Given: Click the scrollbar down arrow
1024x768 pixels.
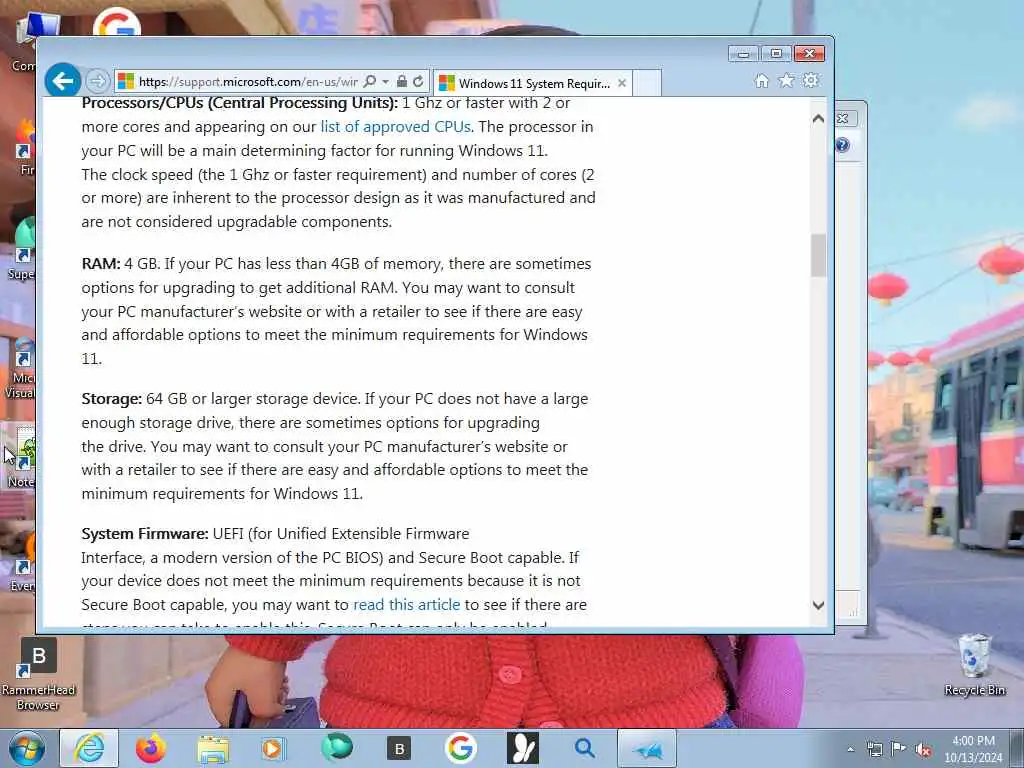Looking at the screenshot, I should 818,605.
